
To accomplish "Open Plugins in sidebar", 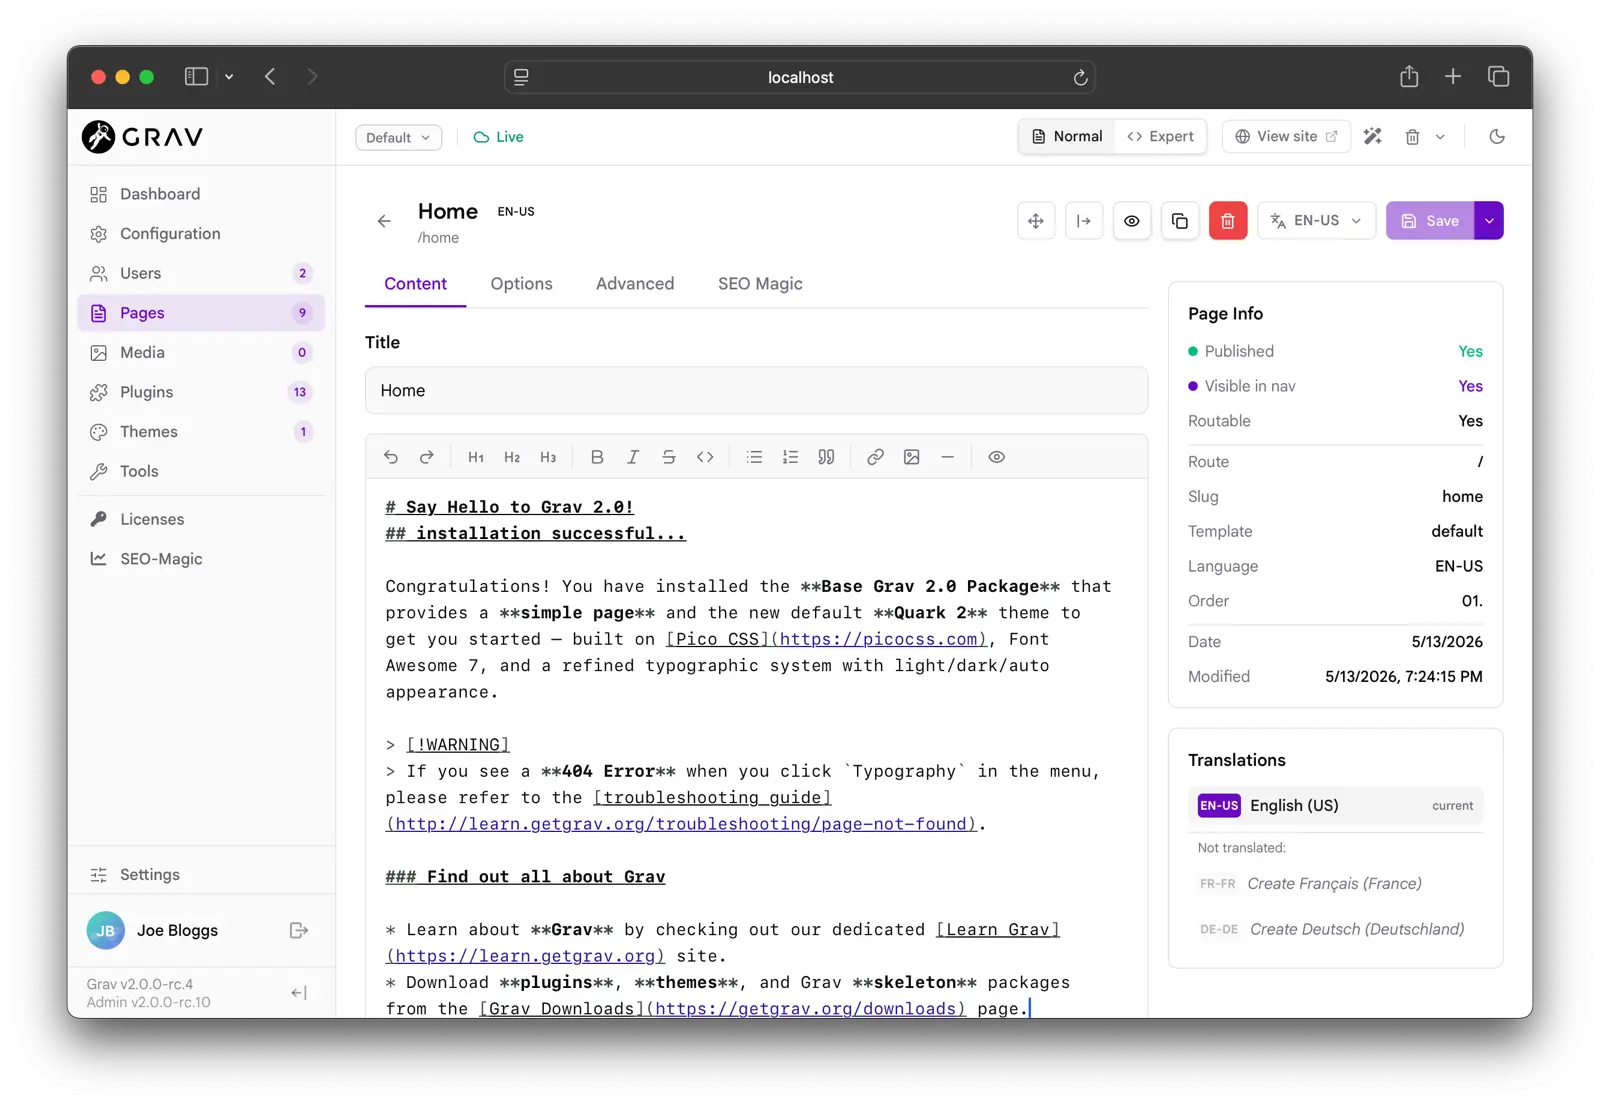I will pos(201,392).
